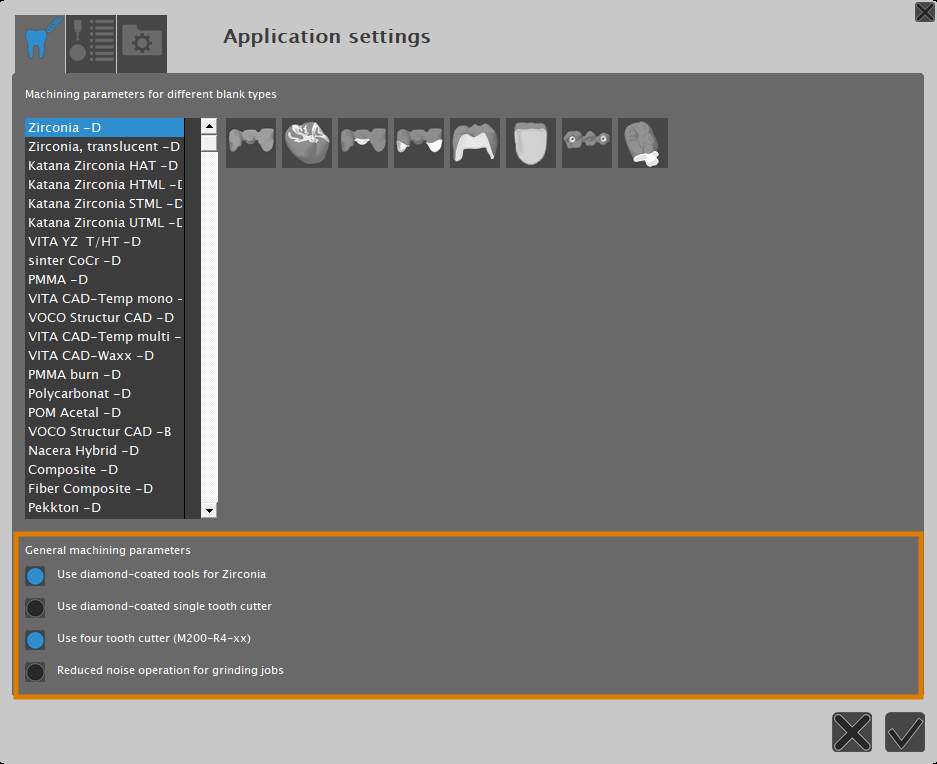Open the folder settings gear tab
This screenshot has height=764, width=937.
coord(142,44)
